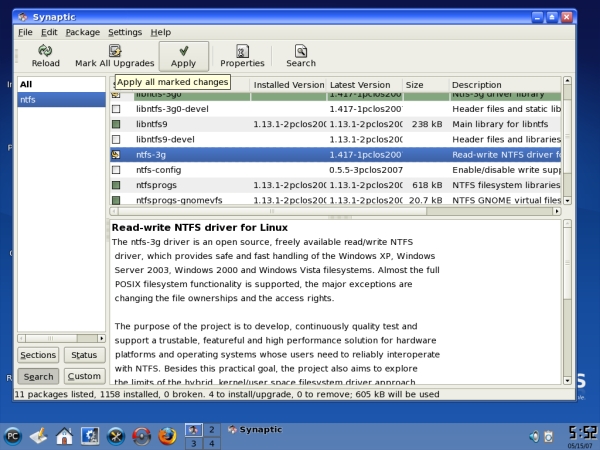Image resolution: width=600 pixels, height=450 pixels.
Task: Click package list scroll up arrow
Action: click(x=567, y=80)
